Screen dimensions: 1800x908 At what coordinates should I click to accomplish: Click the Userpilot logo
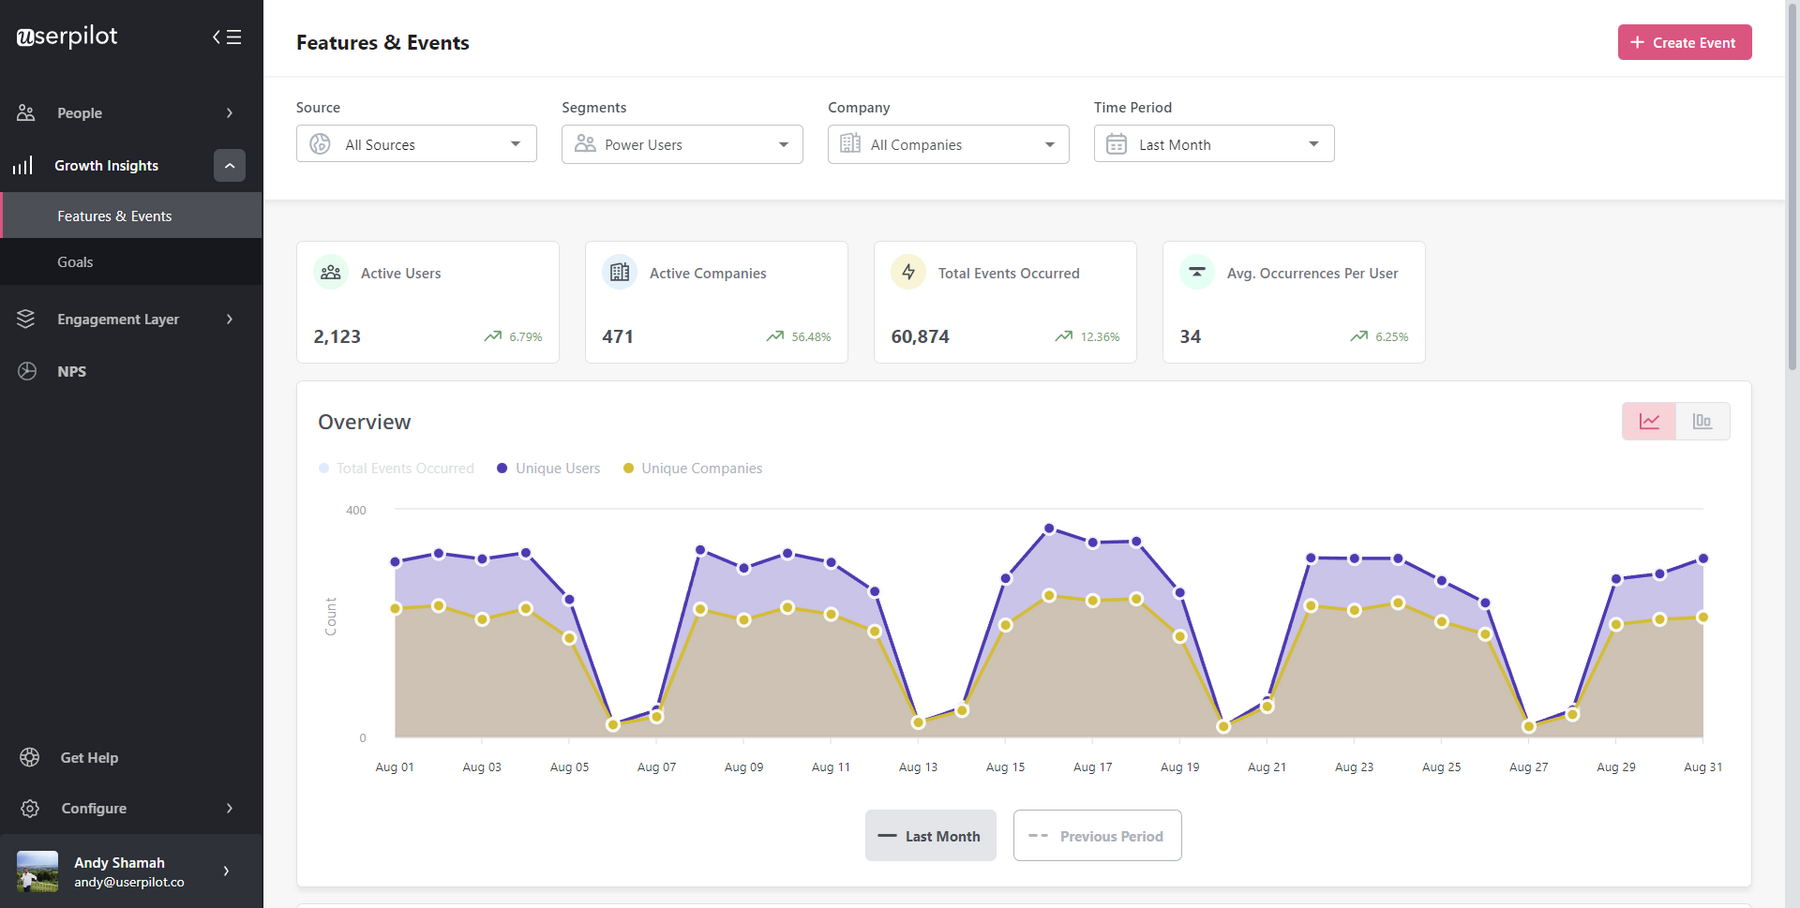[x=66, y=36]
